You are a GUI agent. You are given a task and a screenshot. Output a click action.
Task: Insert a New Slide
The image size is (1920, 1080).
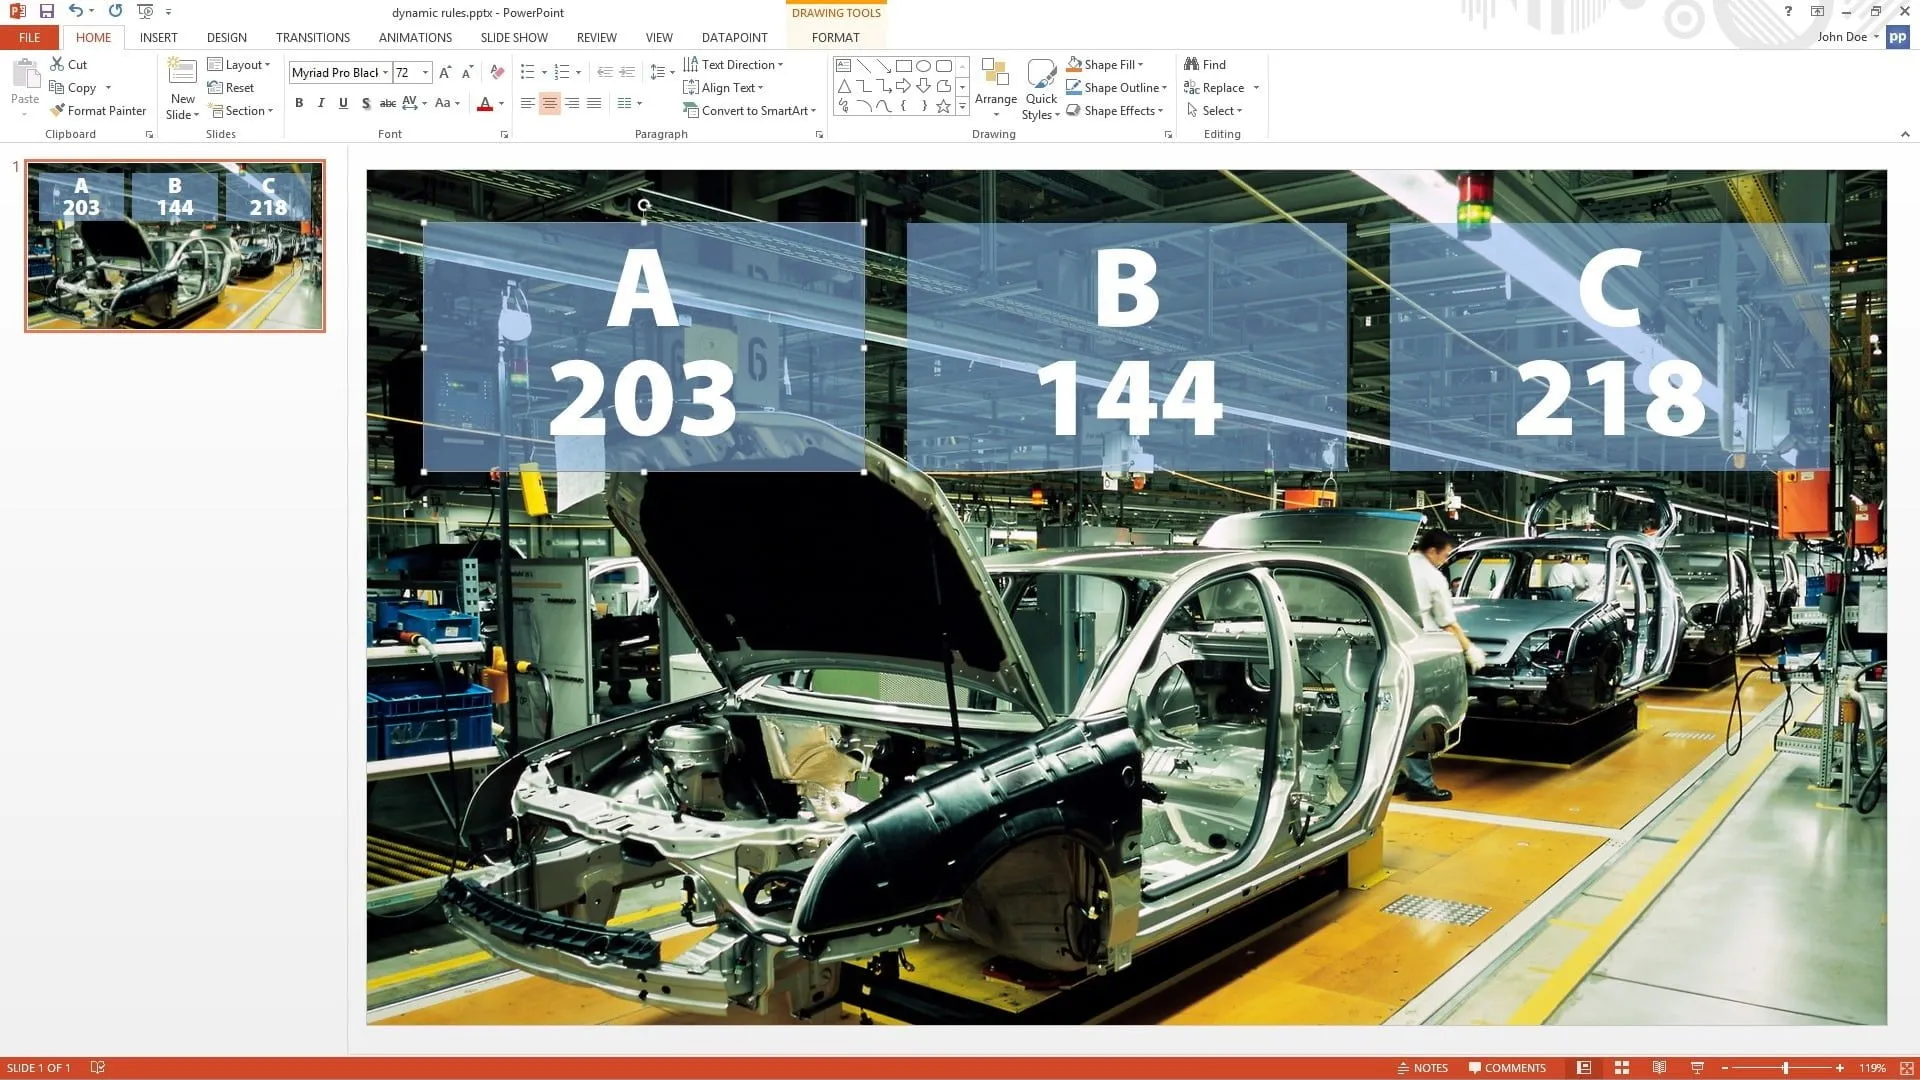click(182, 89)
